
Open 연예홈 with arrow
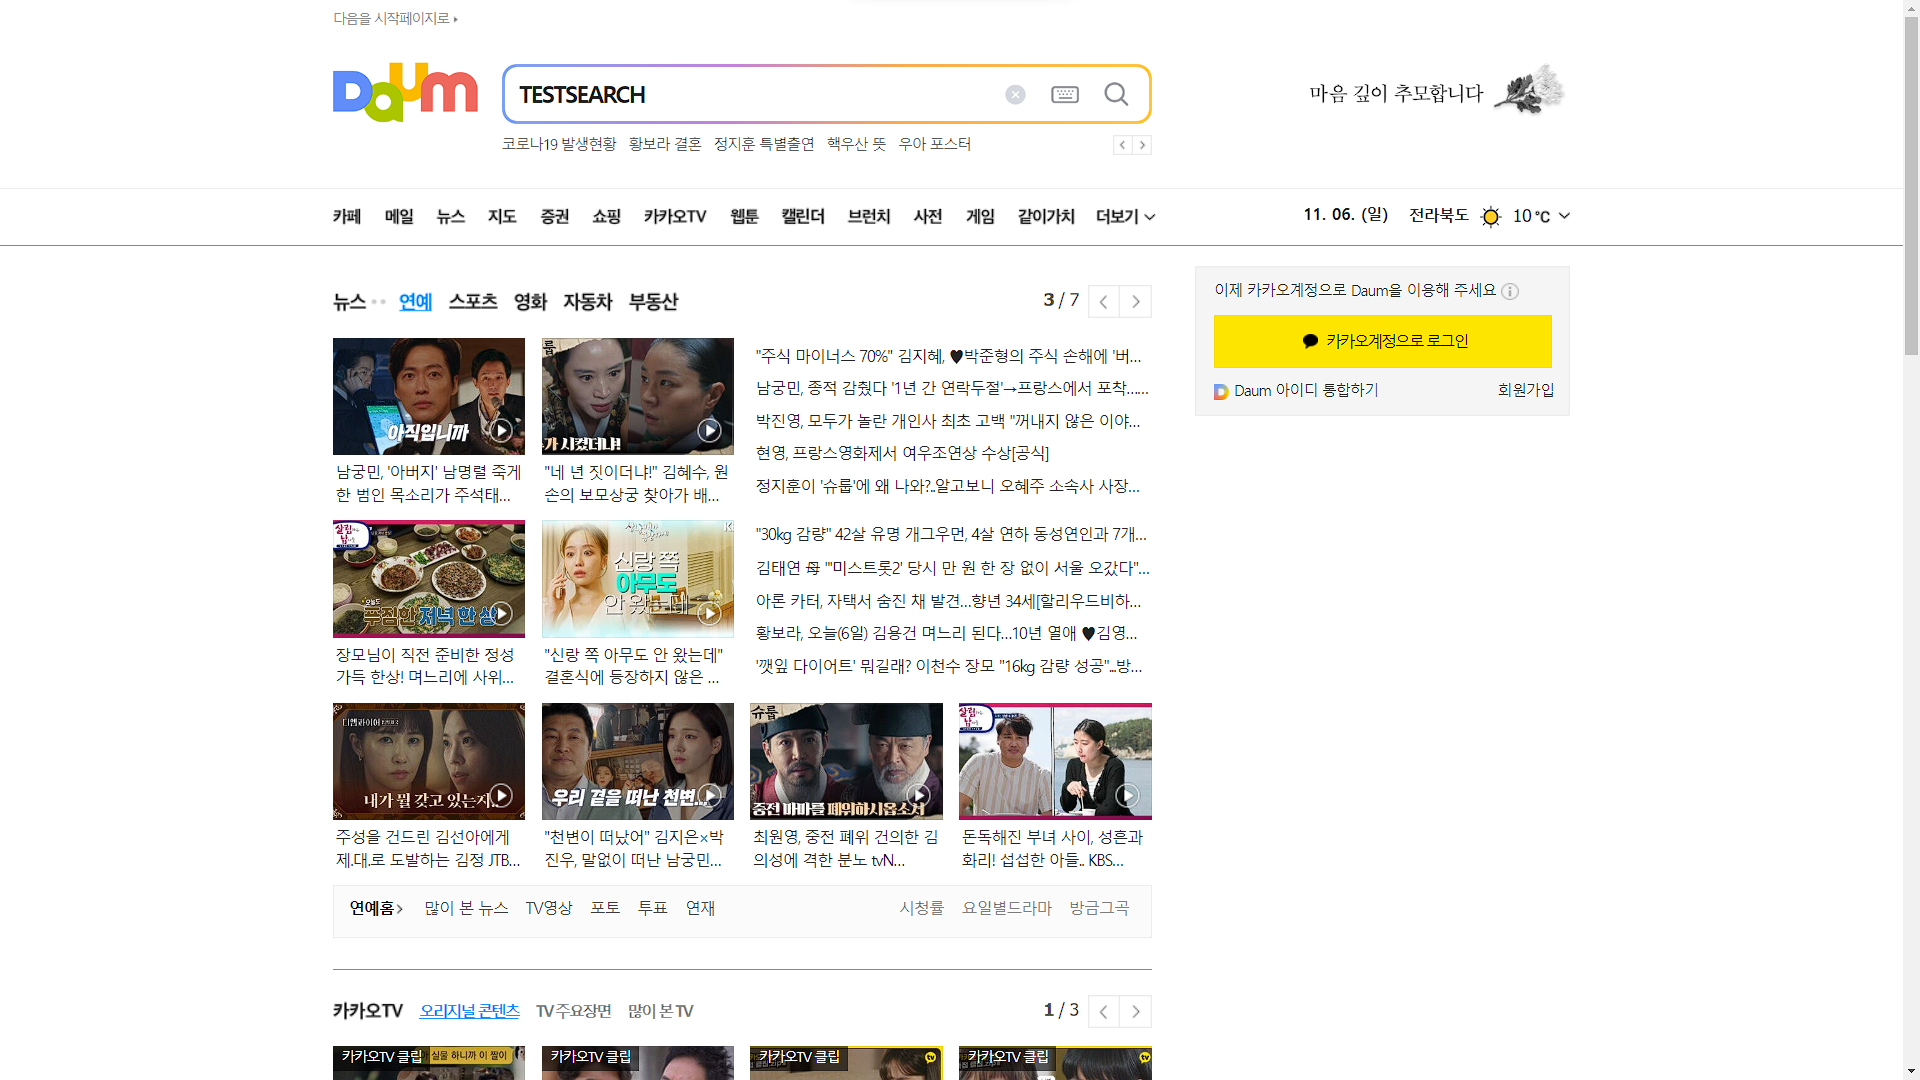[x=376, y=908]
